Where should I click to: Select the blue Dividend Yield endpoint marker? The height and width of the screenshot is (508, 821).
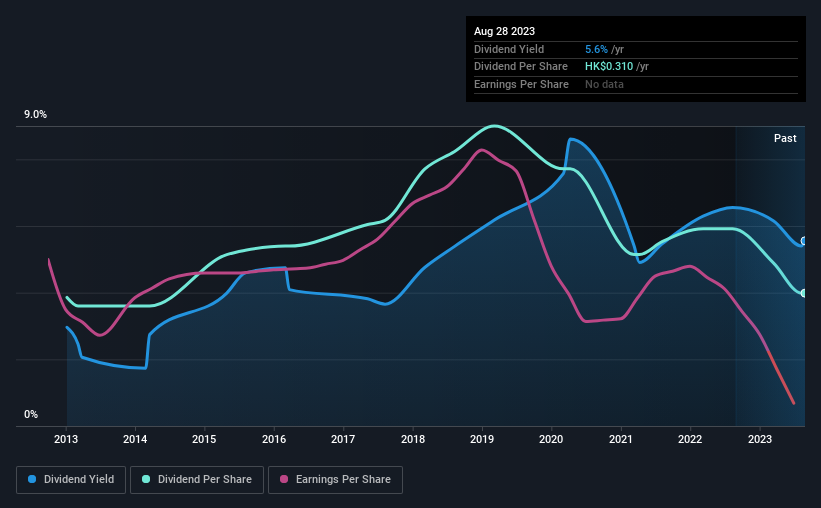(804, 241)
